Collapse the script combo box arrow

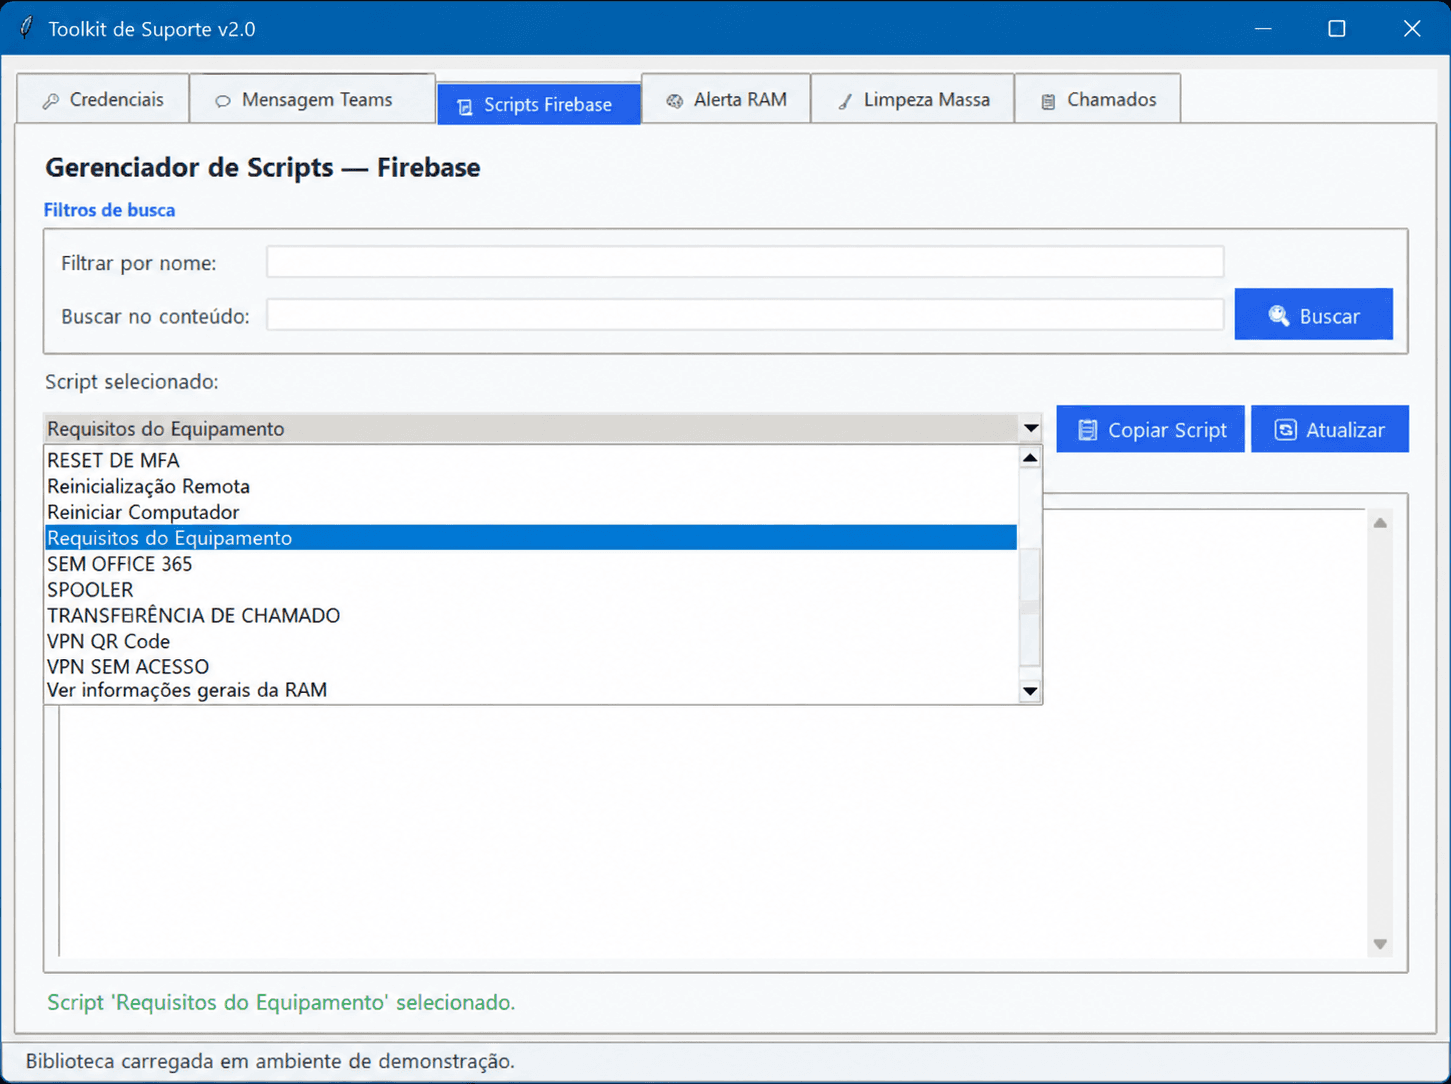click(1030, 428)
